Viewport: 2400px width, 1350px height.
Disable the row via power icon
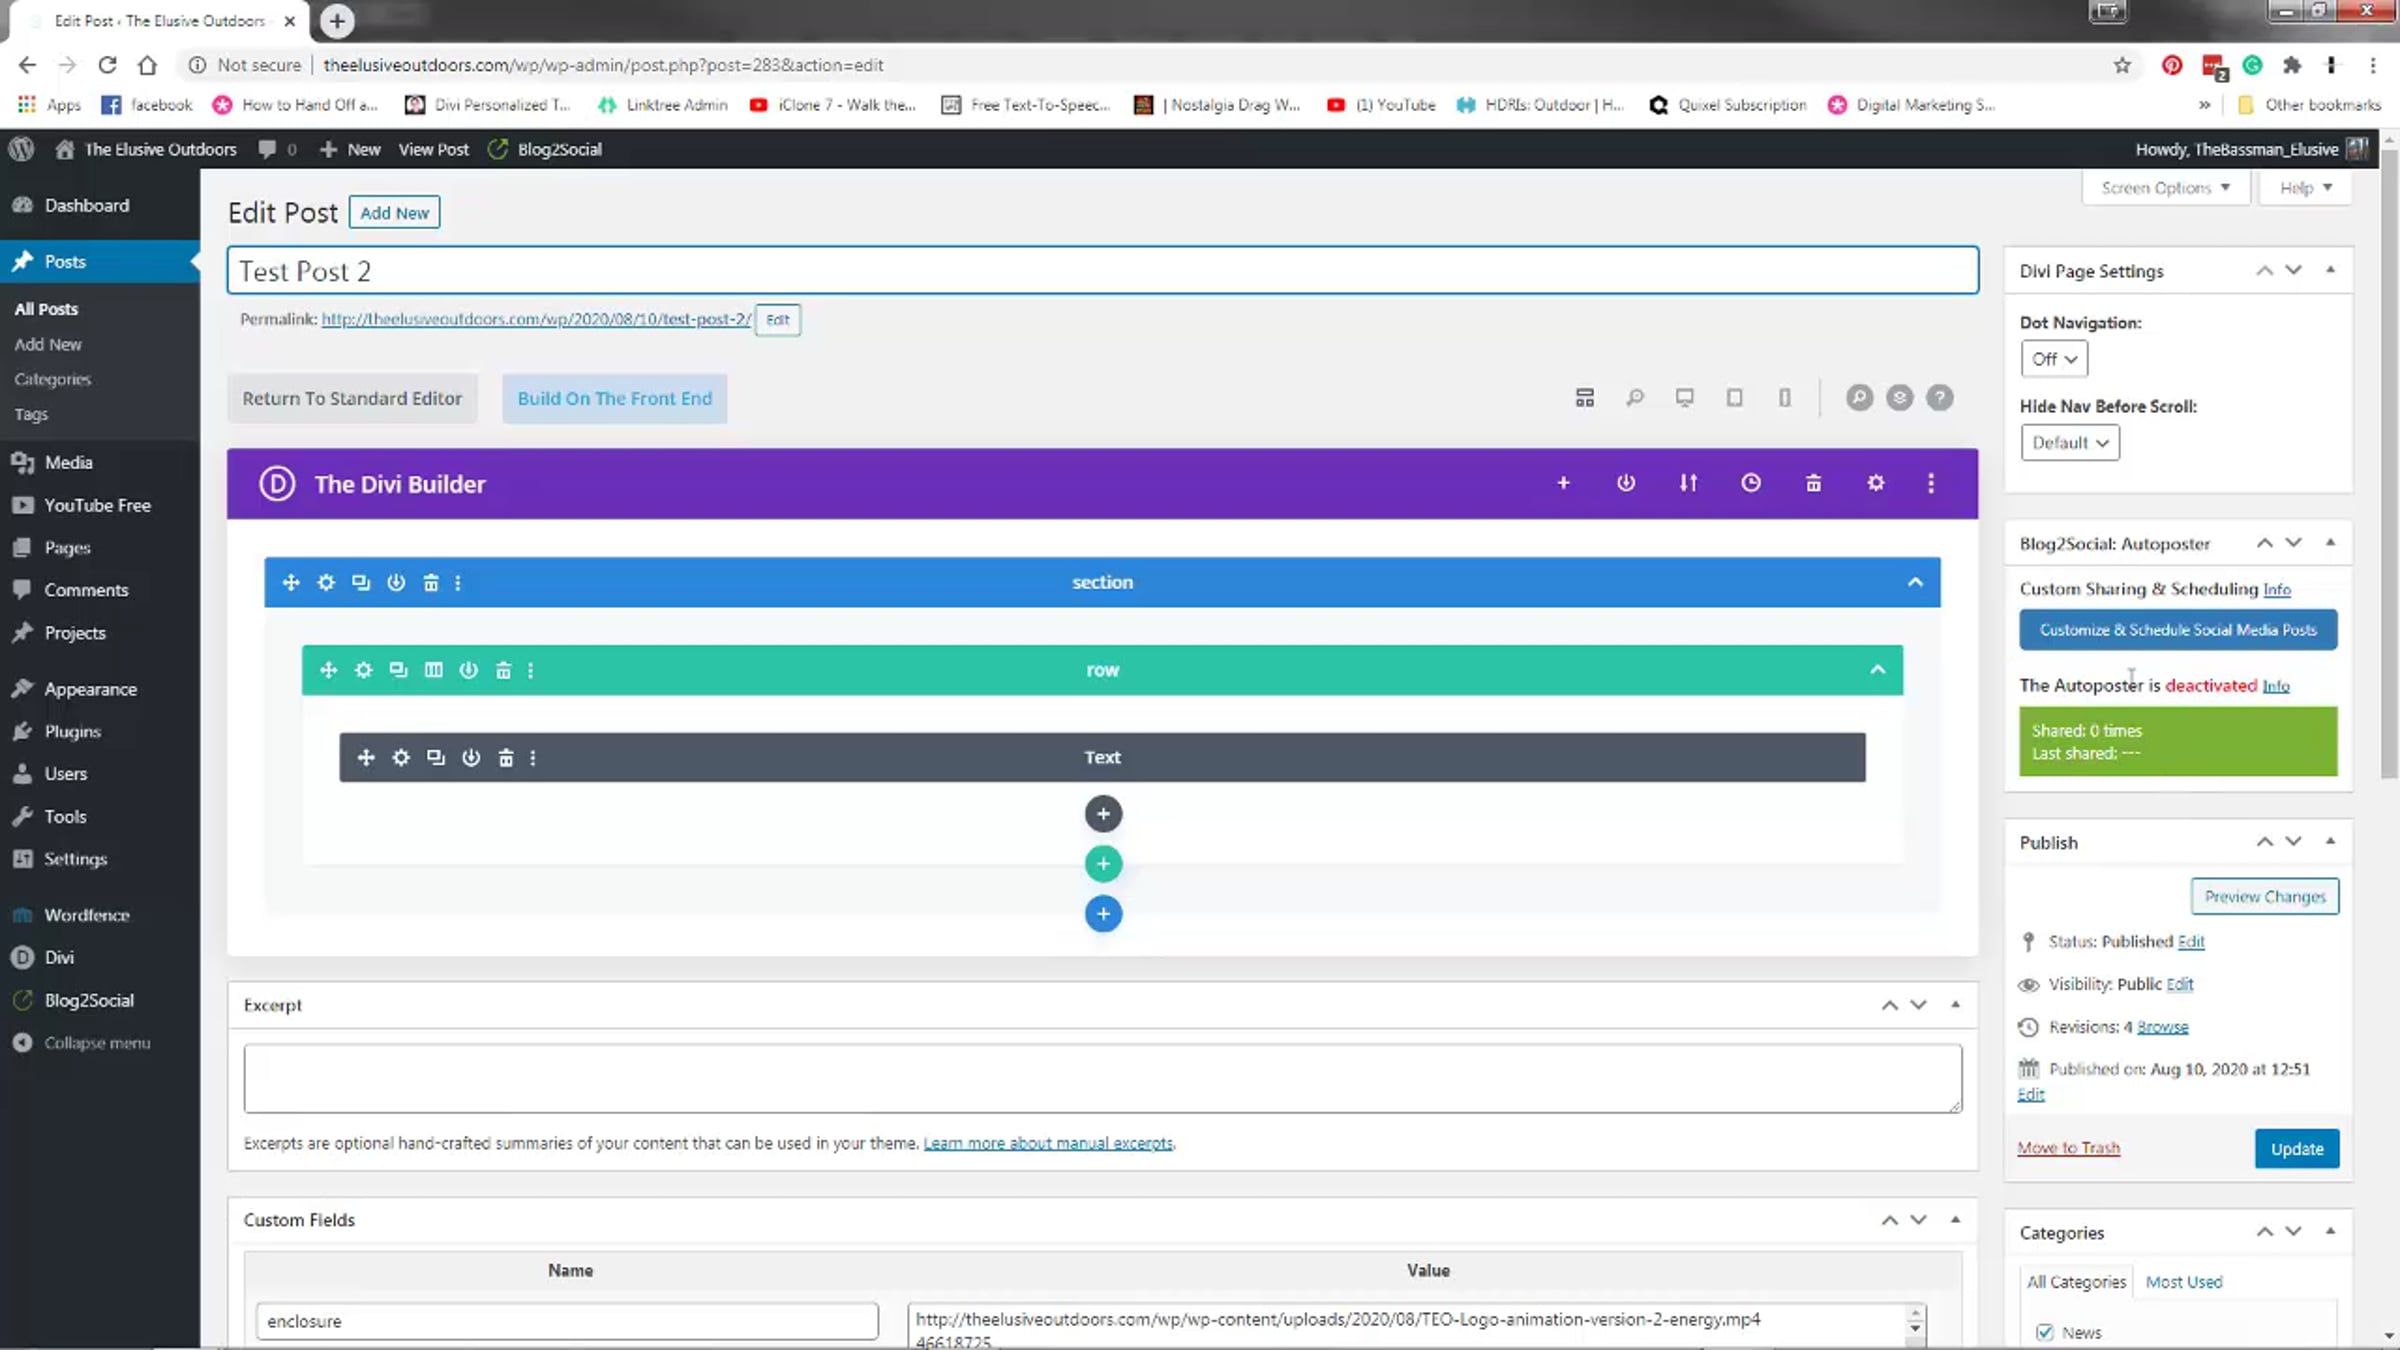[468, 670]
